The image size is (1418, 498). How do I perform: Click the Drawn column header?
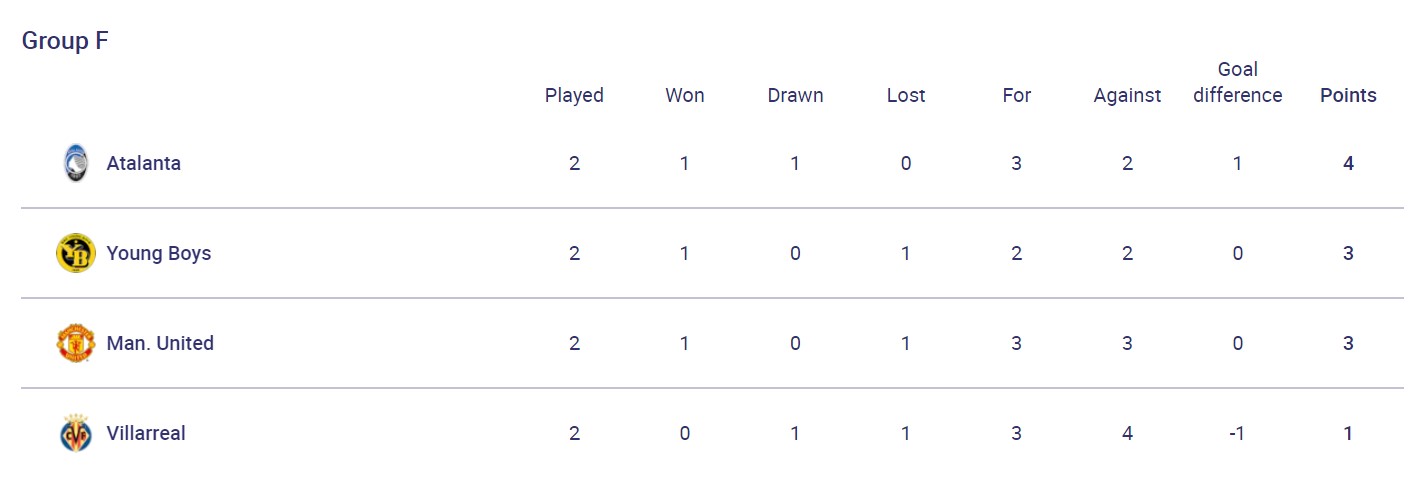[x=795, y=95]
